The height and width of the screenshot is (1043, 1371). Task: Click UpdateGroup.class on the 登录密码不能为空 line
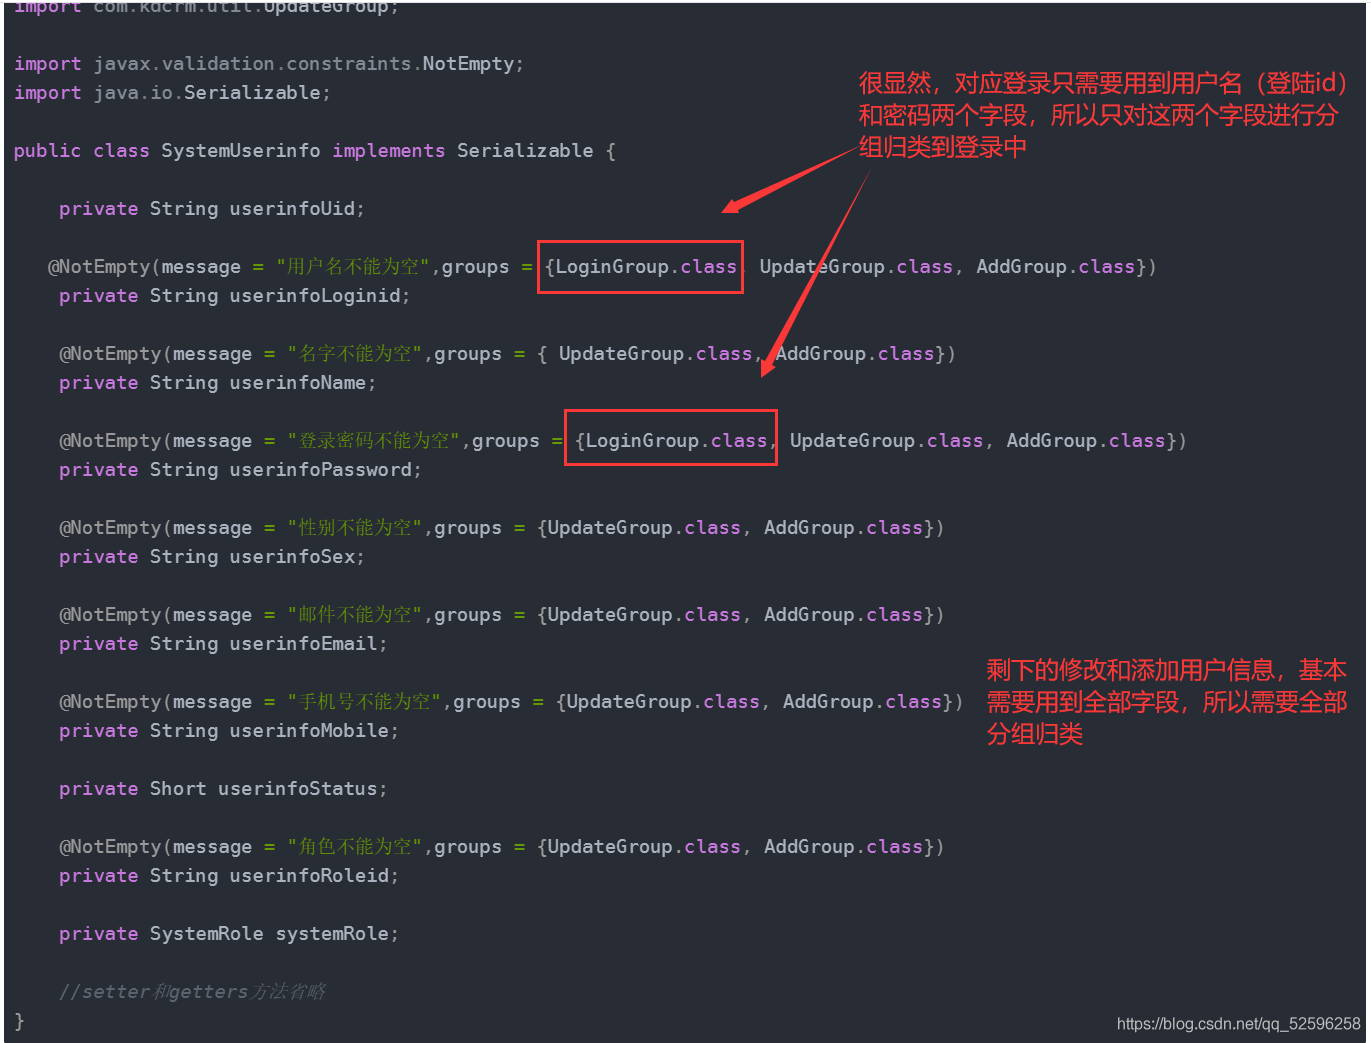point(887,441)
